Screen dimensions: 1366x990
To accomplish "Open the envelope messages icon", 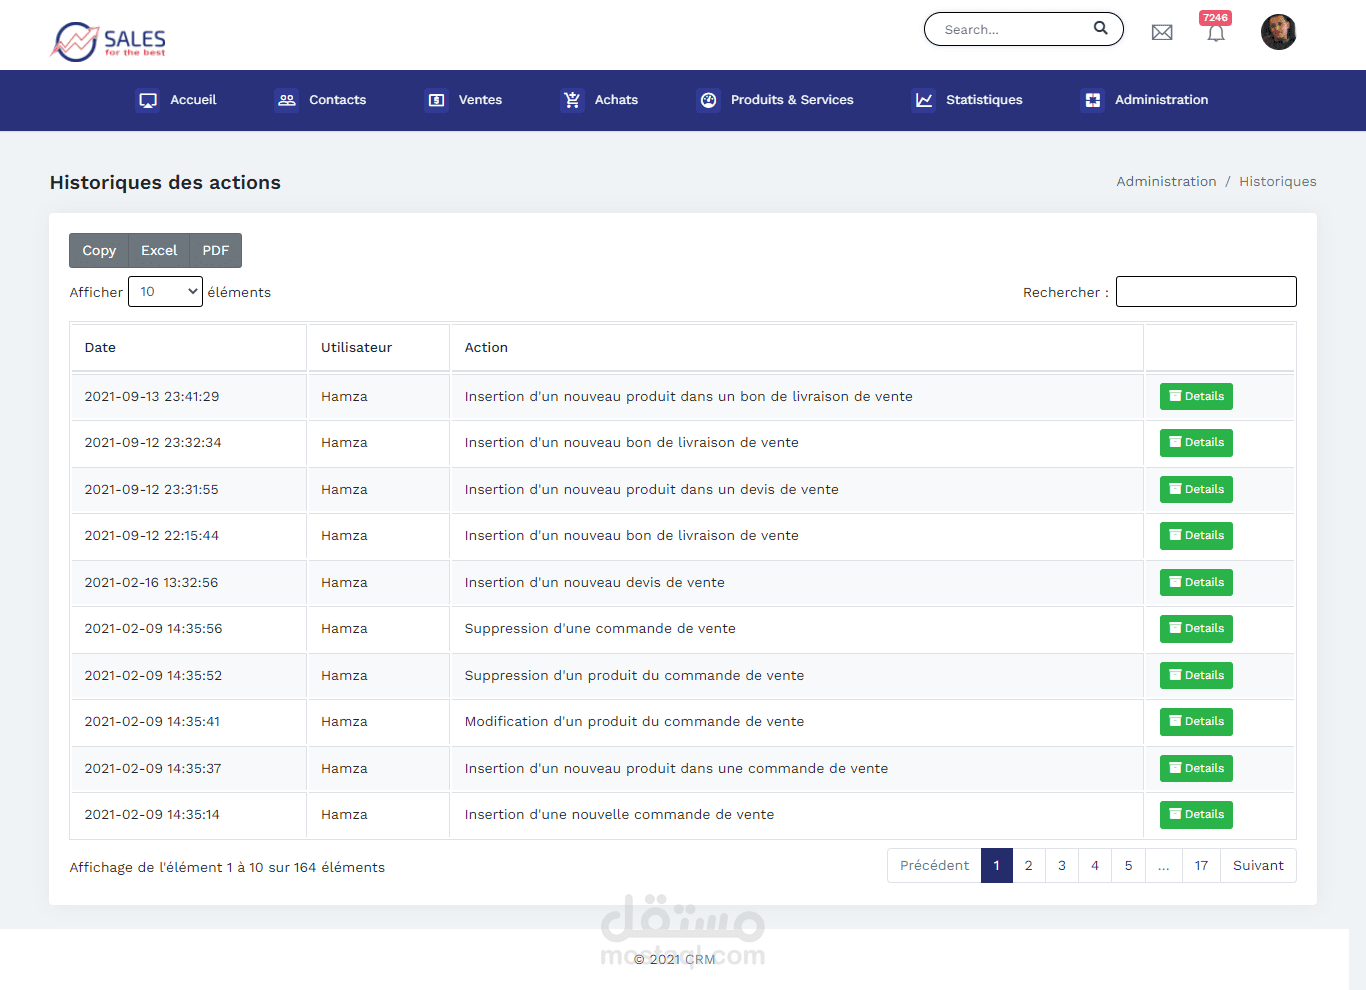I will (x=1161, y=31).
